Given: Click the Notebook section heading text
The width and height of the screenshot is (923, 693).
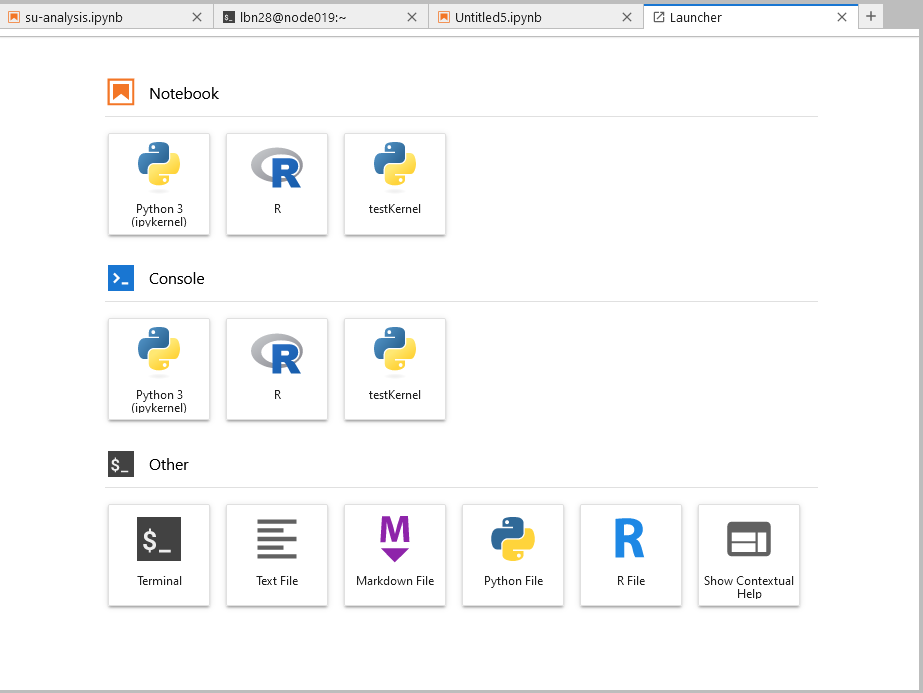Looking at the screenshot, I should (x=184, y=93).
